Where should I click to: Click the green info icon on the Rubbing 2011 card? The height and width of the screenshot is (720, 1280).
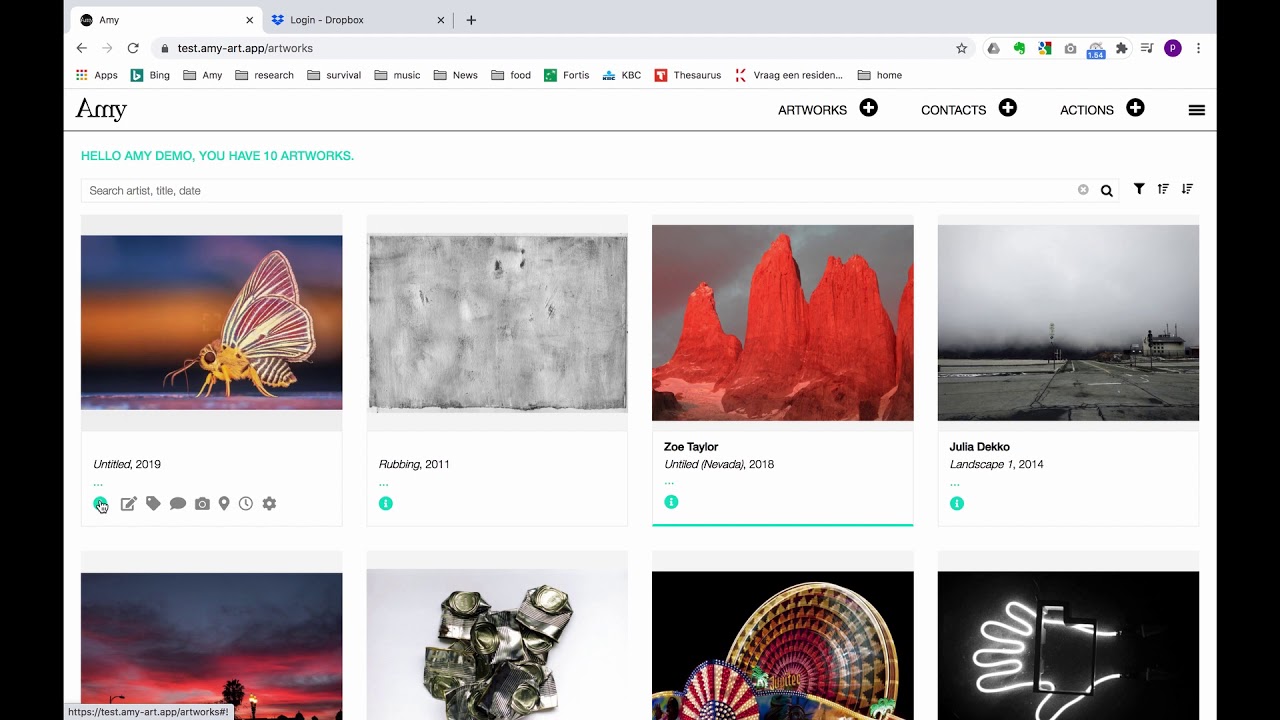click(386, 503)
